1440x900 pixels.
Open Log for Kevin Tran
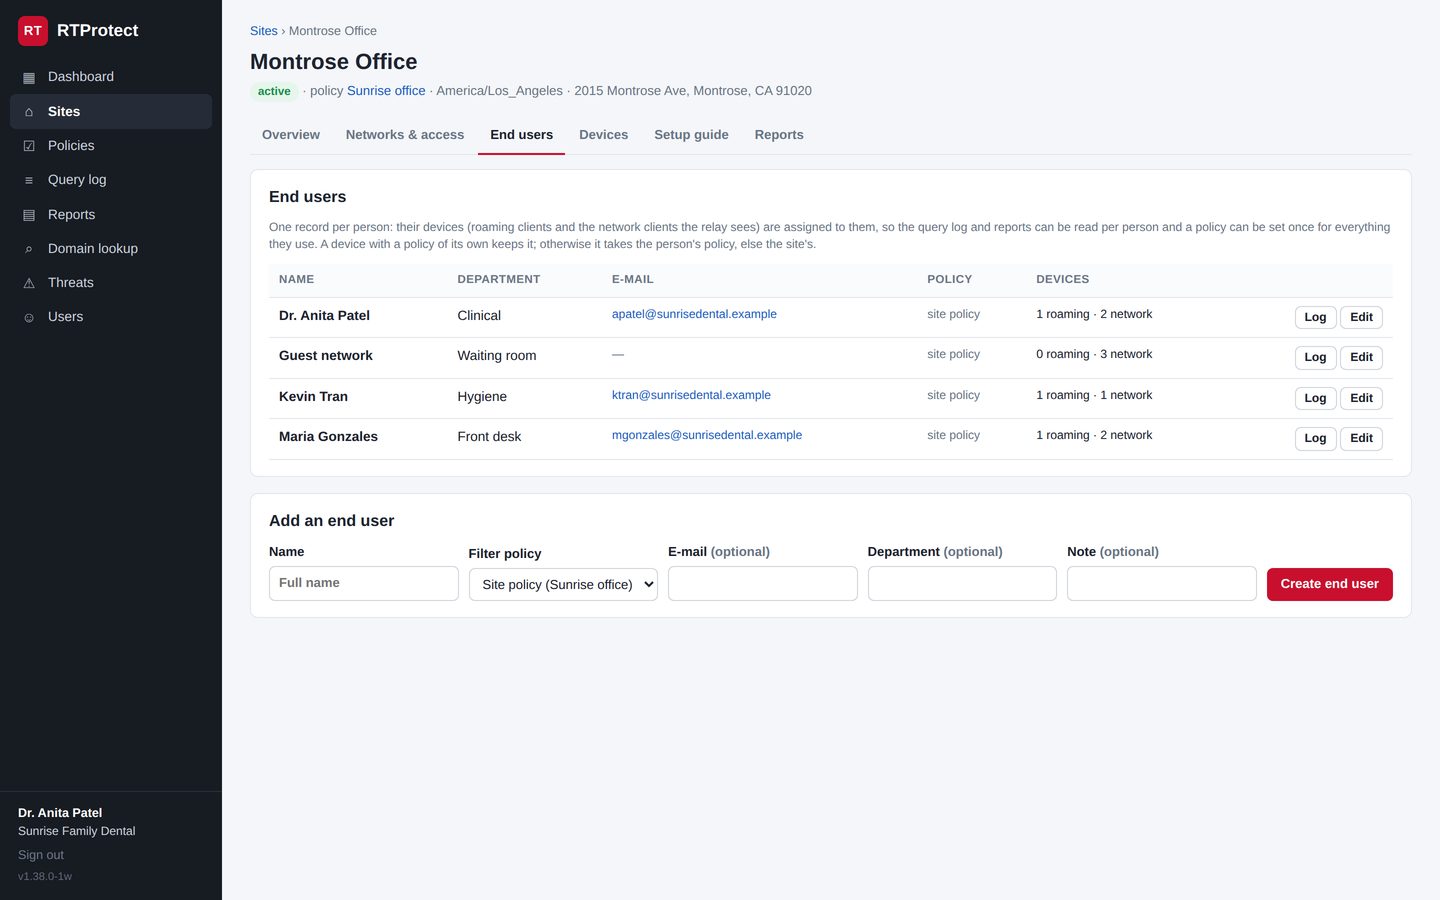point(1316,398)
